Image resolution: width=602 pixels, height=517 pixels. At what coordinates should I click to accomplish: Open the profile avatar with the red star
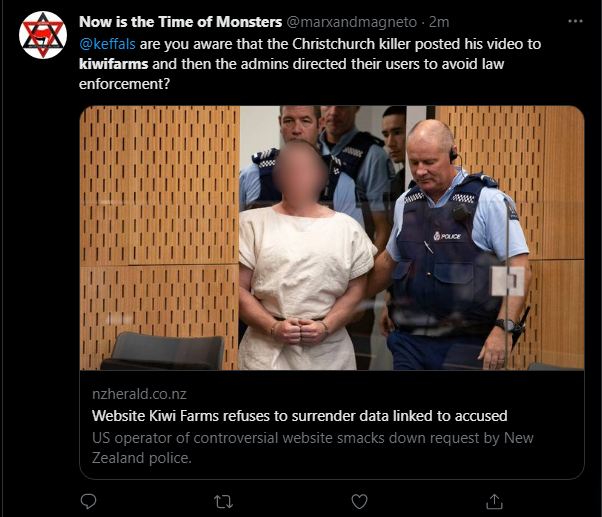43,35
